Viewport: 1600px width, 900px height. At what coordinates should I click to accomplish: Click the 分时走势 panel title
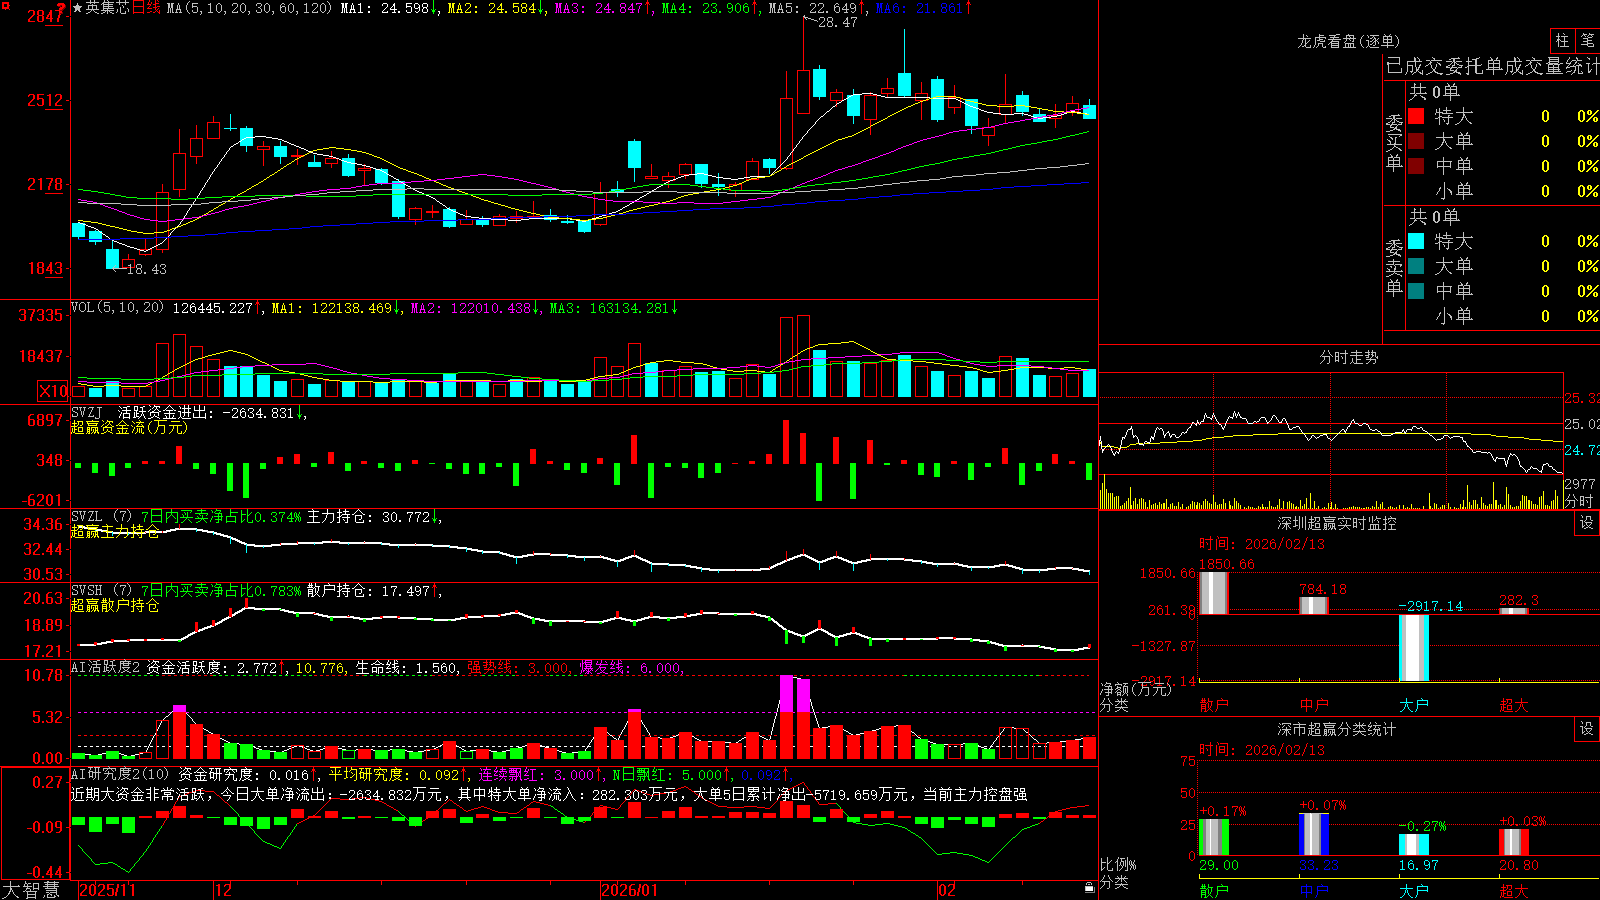point(1348,357)
